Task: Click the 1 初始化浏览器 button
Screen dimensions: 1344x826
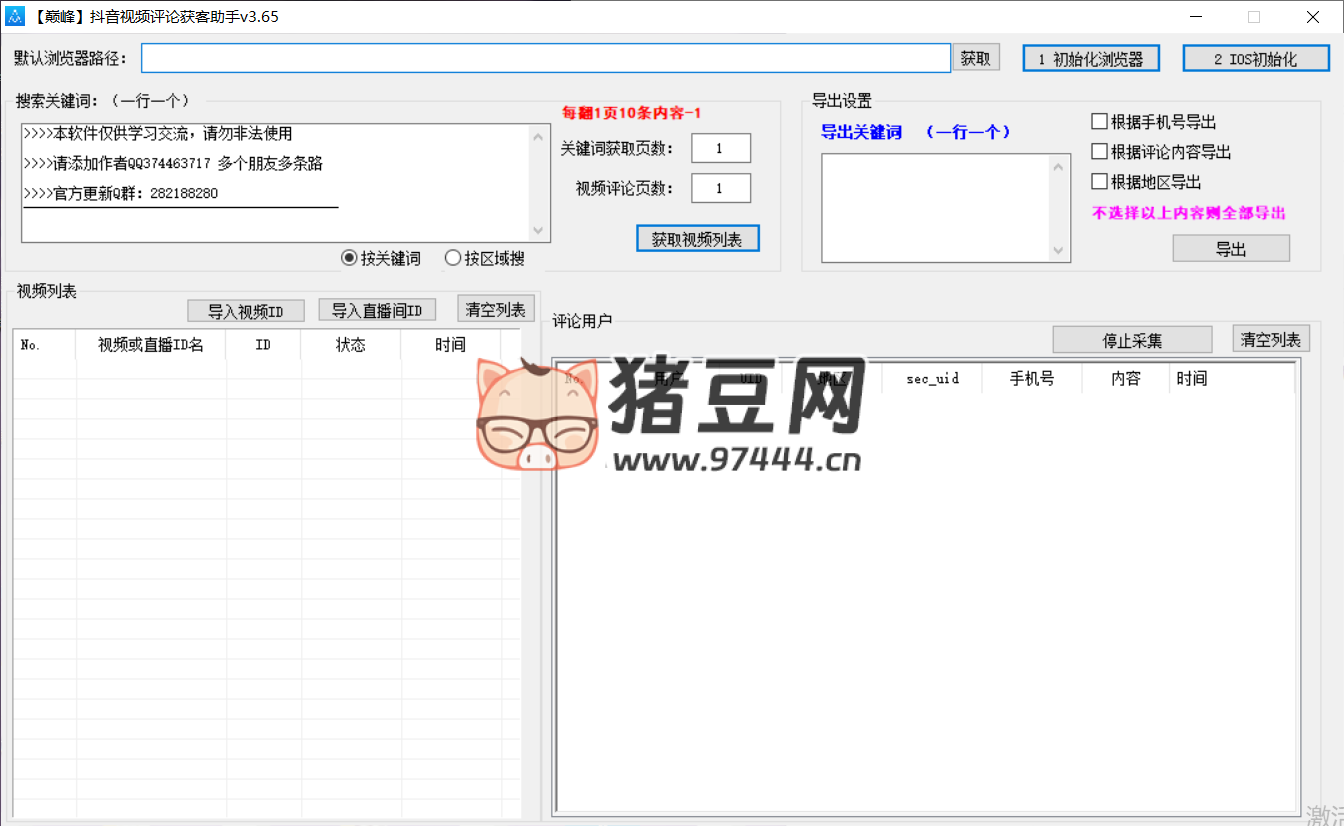Action: point(1090,59)
